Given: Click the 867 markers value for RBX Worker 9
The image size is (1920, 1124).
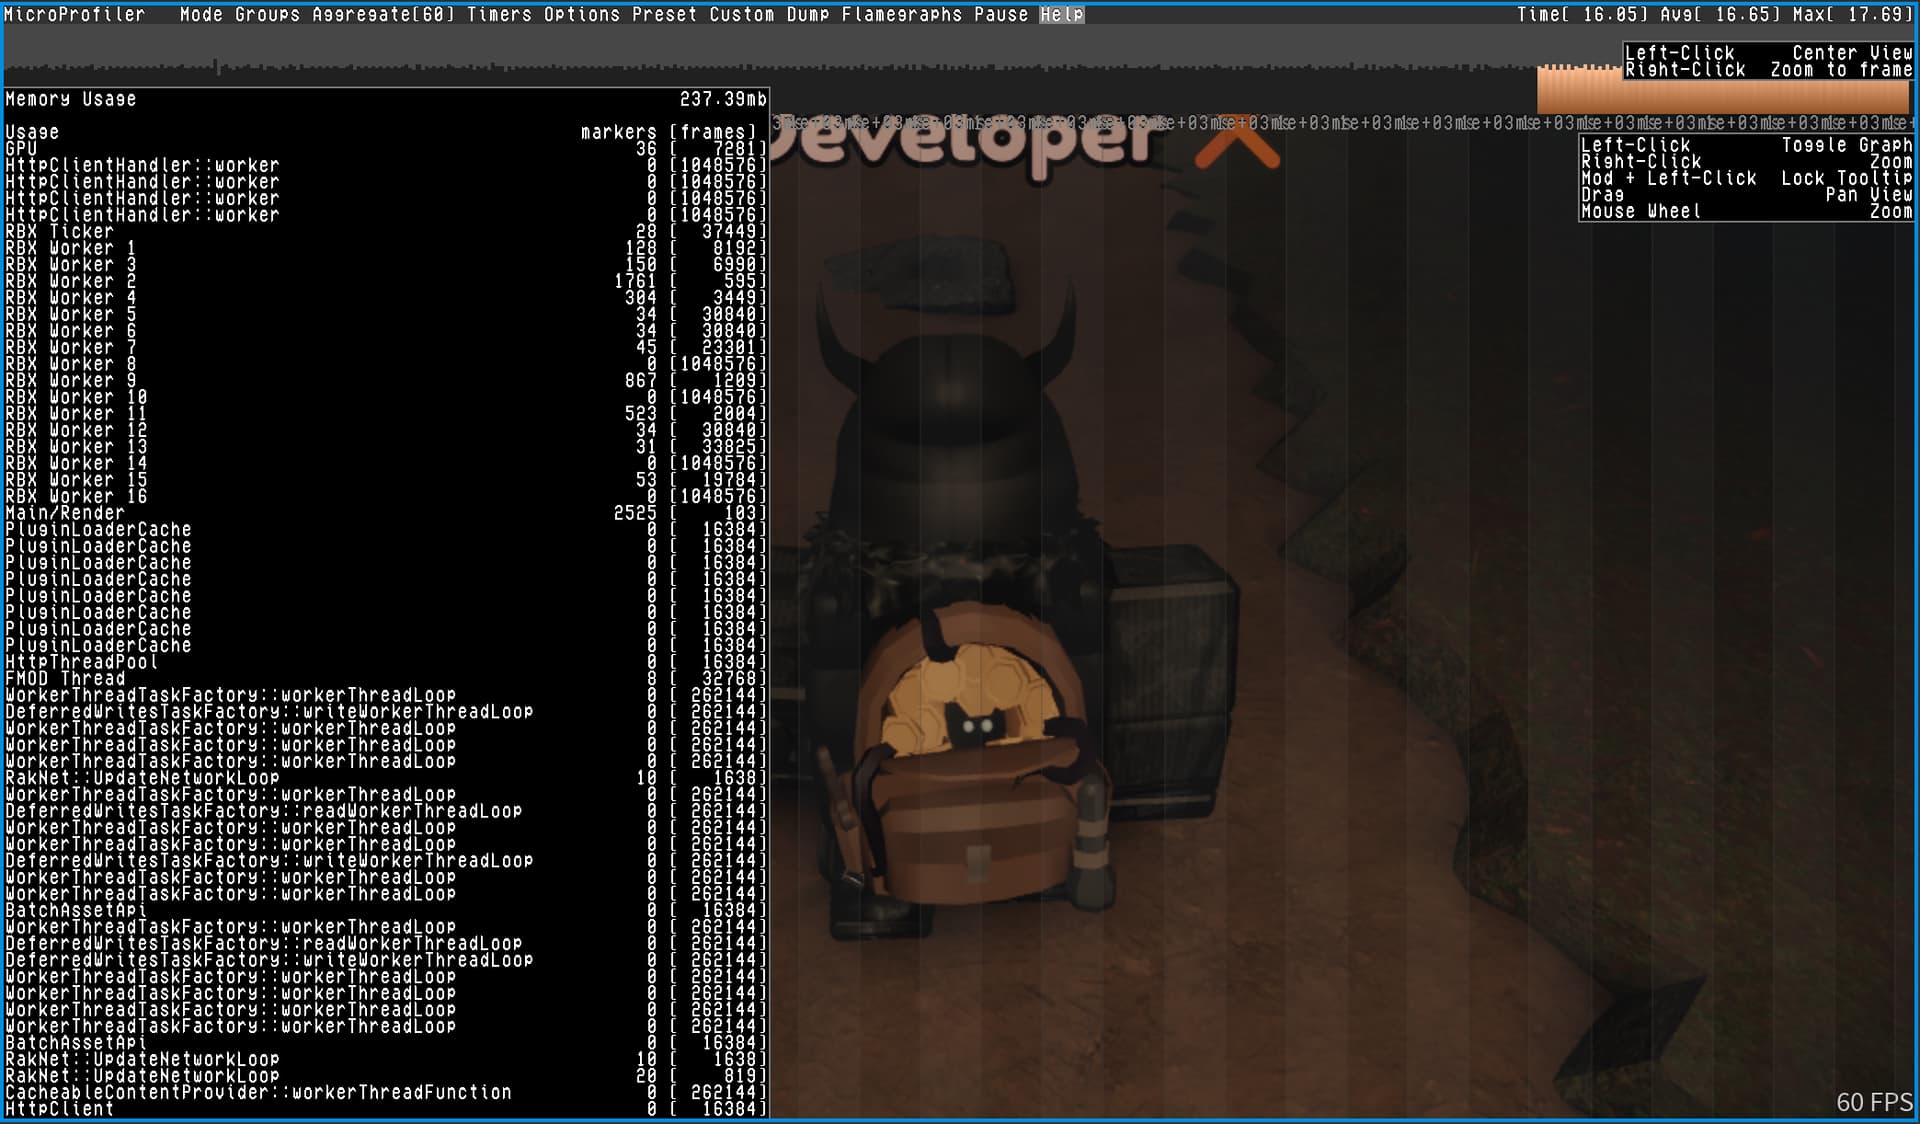Looking at the screenshot, I should tap(641, 380).
